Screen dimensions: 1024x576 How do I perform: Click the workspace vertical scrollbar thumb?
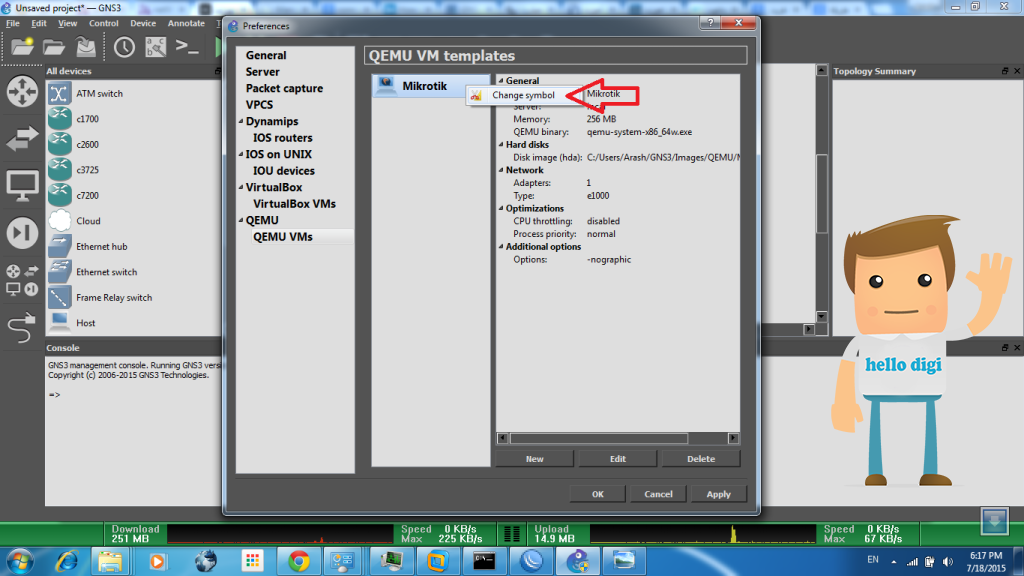point(822,193)
